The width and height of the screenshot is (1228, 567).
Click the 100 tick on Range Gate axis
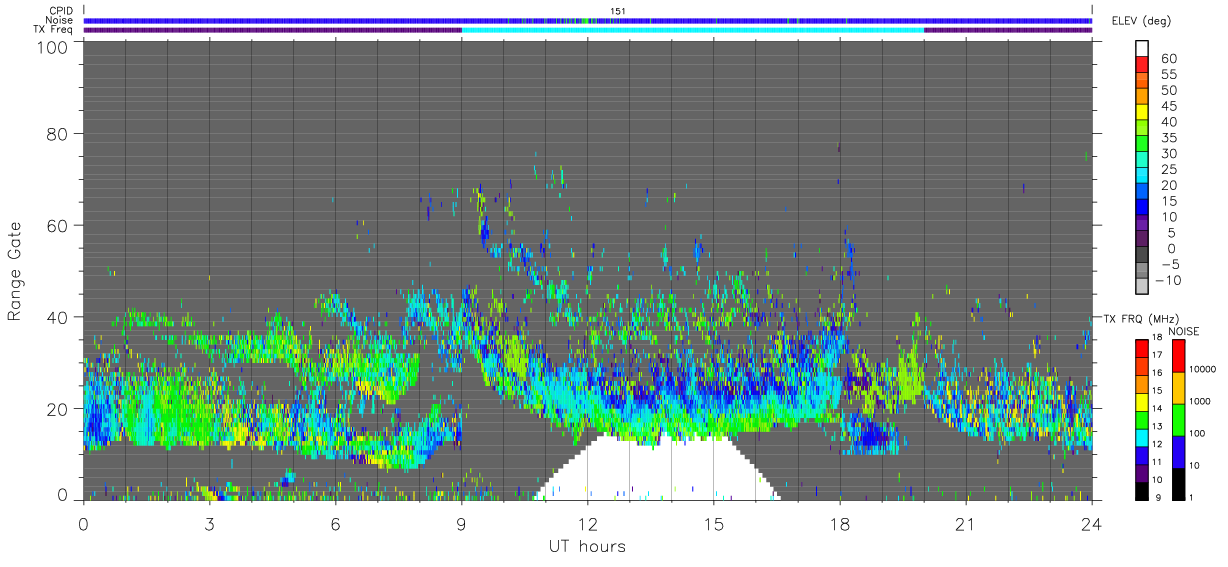pyautogui.click(x=52, y=46)
